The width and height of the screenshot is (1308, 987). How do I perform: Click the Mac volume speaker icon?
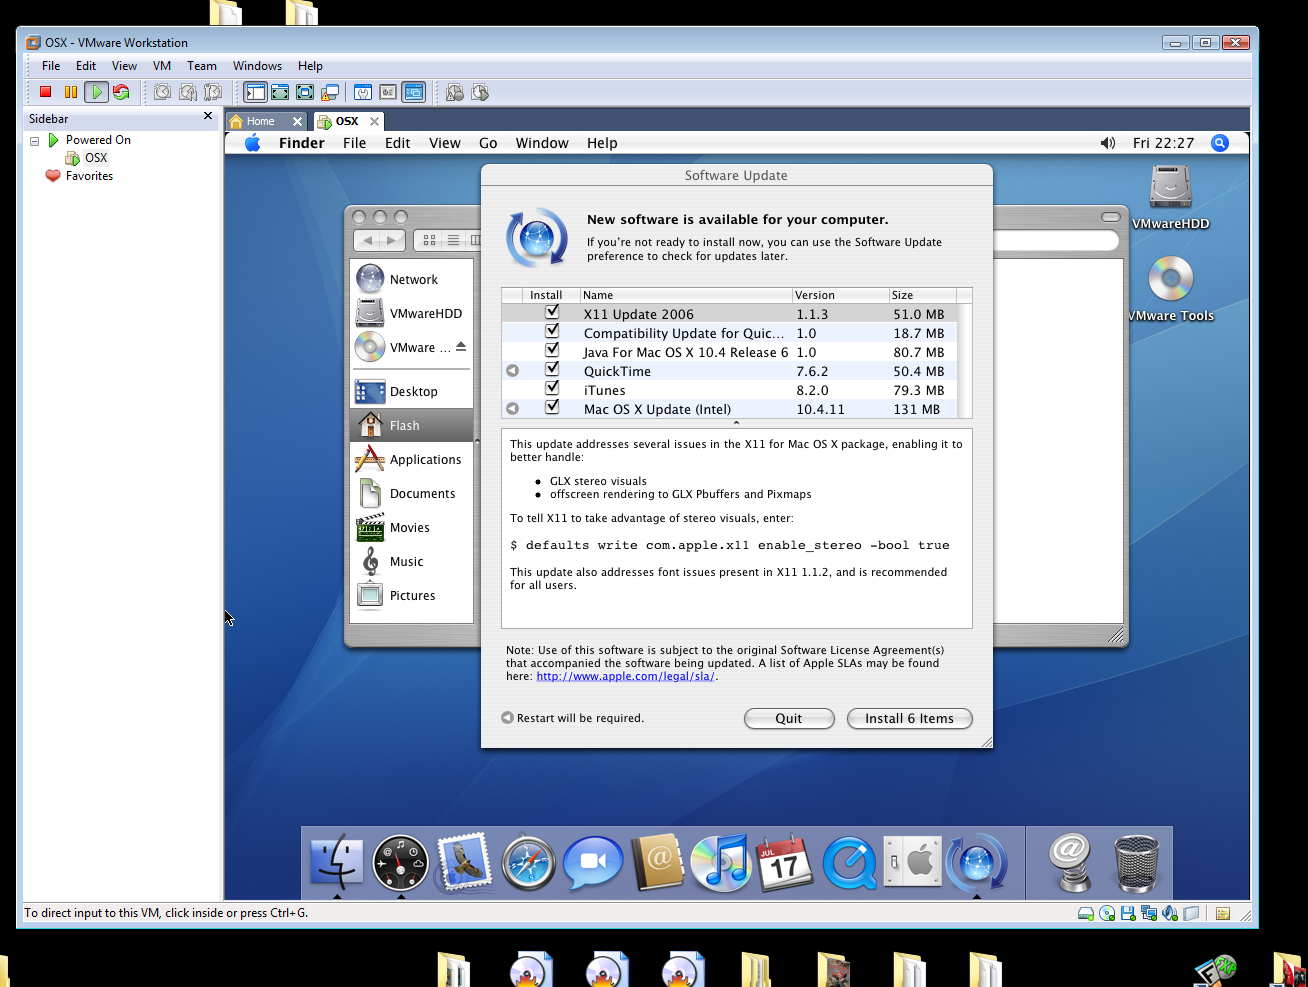pos(1107,143)
